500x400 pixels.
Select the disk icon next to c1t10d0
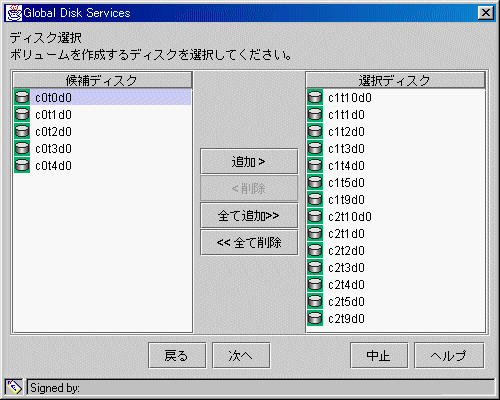point(315,98)
